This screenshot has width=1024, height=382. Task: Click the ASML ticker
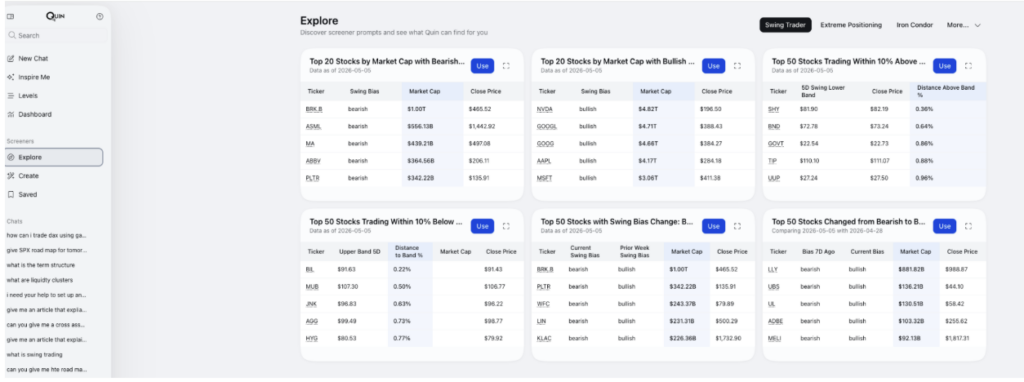click(x=313, y=126)
